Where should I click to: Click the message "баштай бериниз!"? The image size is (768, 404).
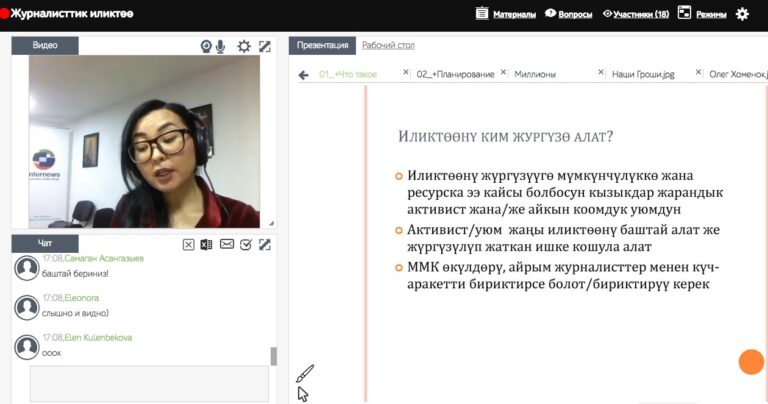click(x=75, y=273)
